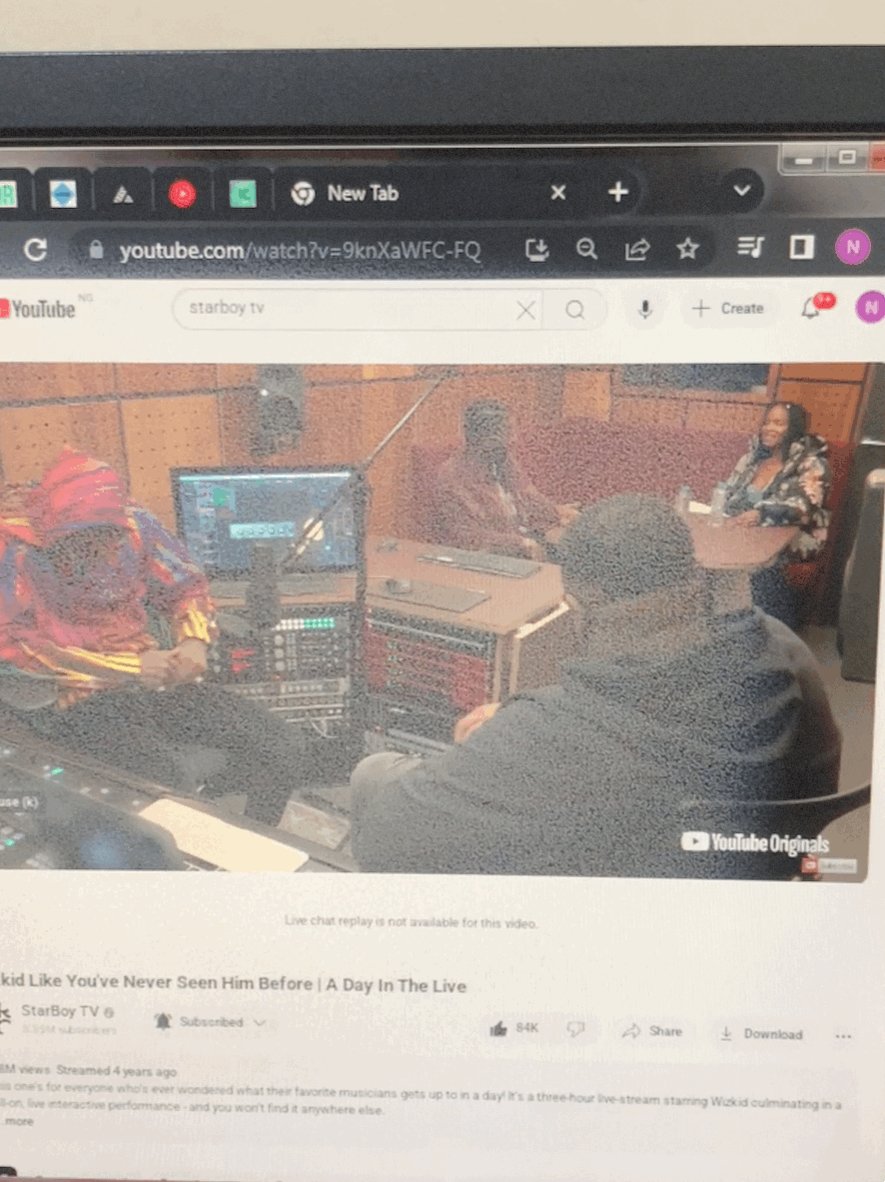Open Chrome profile avatar N
The image size is (885, 1182).
[x=853, y=247]
